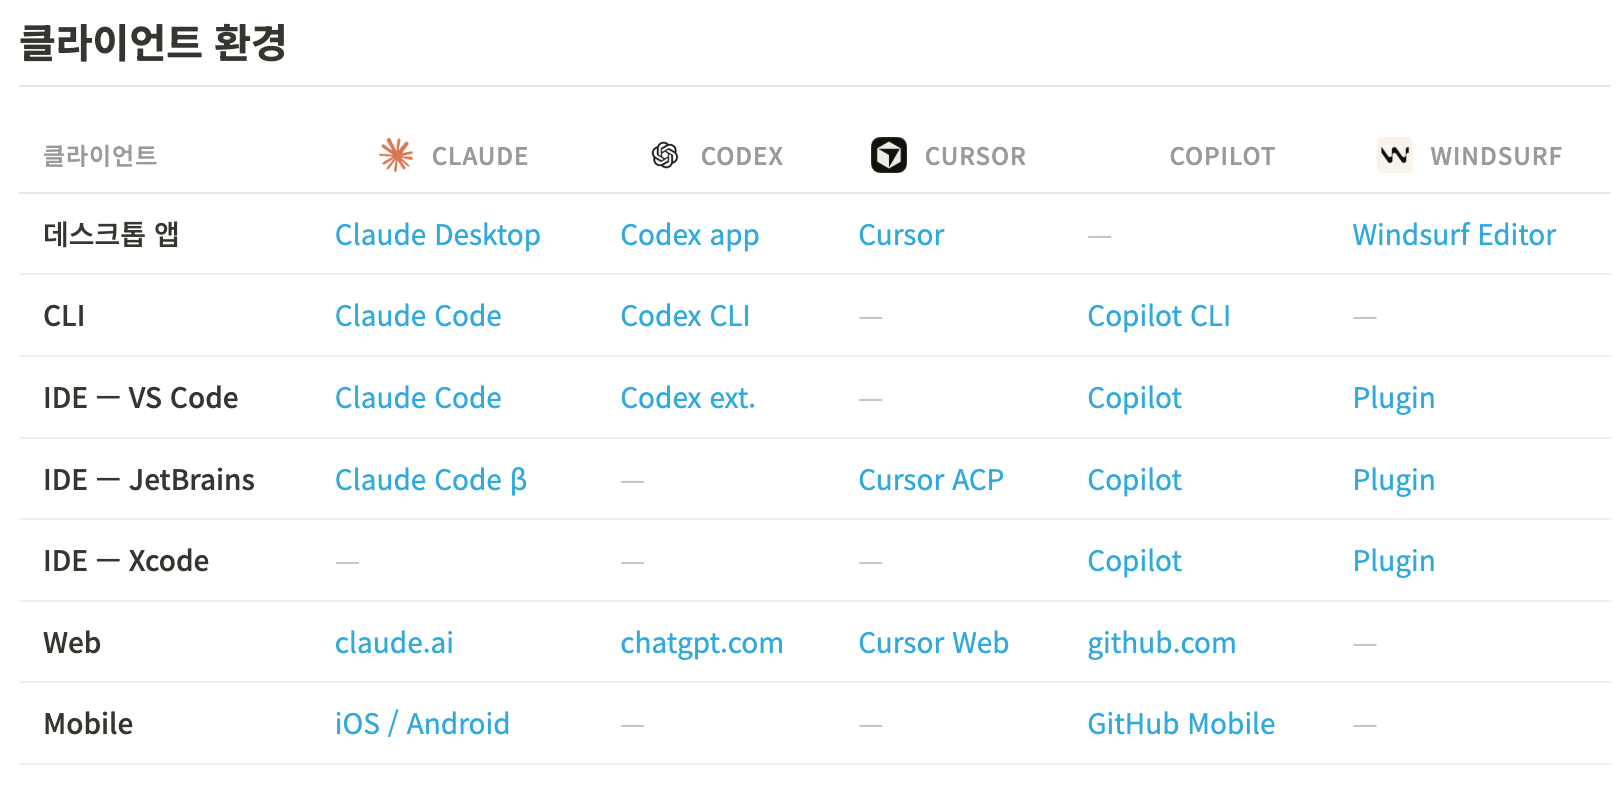The image size is (1620, 794).
Task: Open the GitHub Mobile link
Action: click(1180, 724)
